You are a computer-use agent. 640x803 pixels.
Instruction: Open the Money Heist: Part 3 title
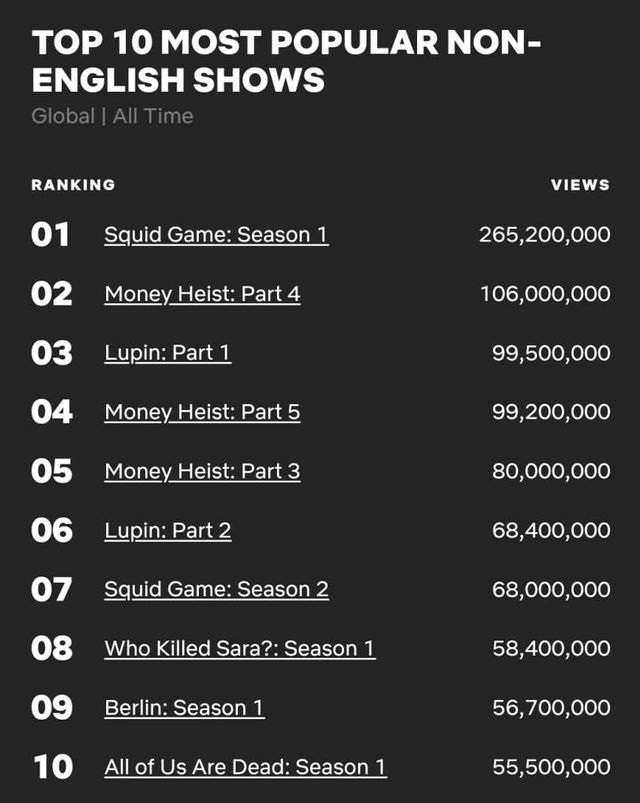[x=202, y=471]
